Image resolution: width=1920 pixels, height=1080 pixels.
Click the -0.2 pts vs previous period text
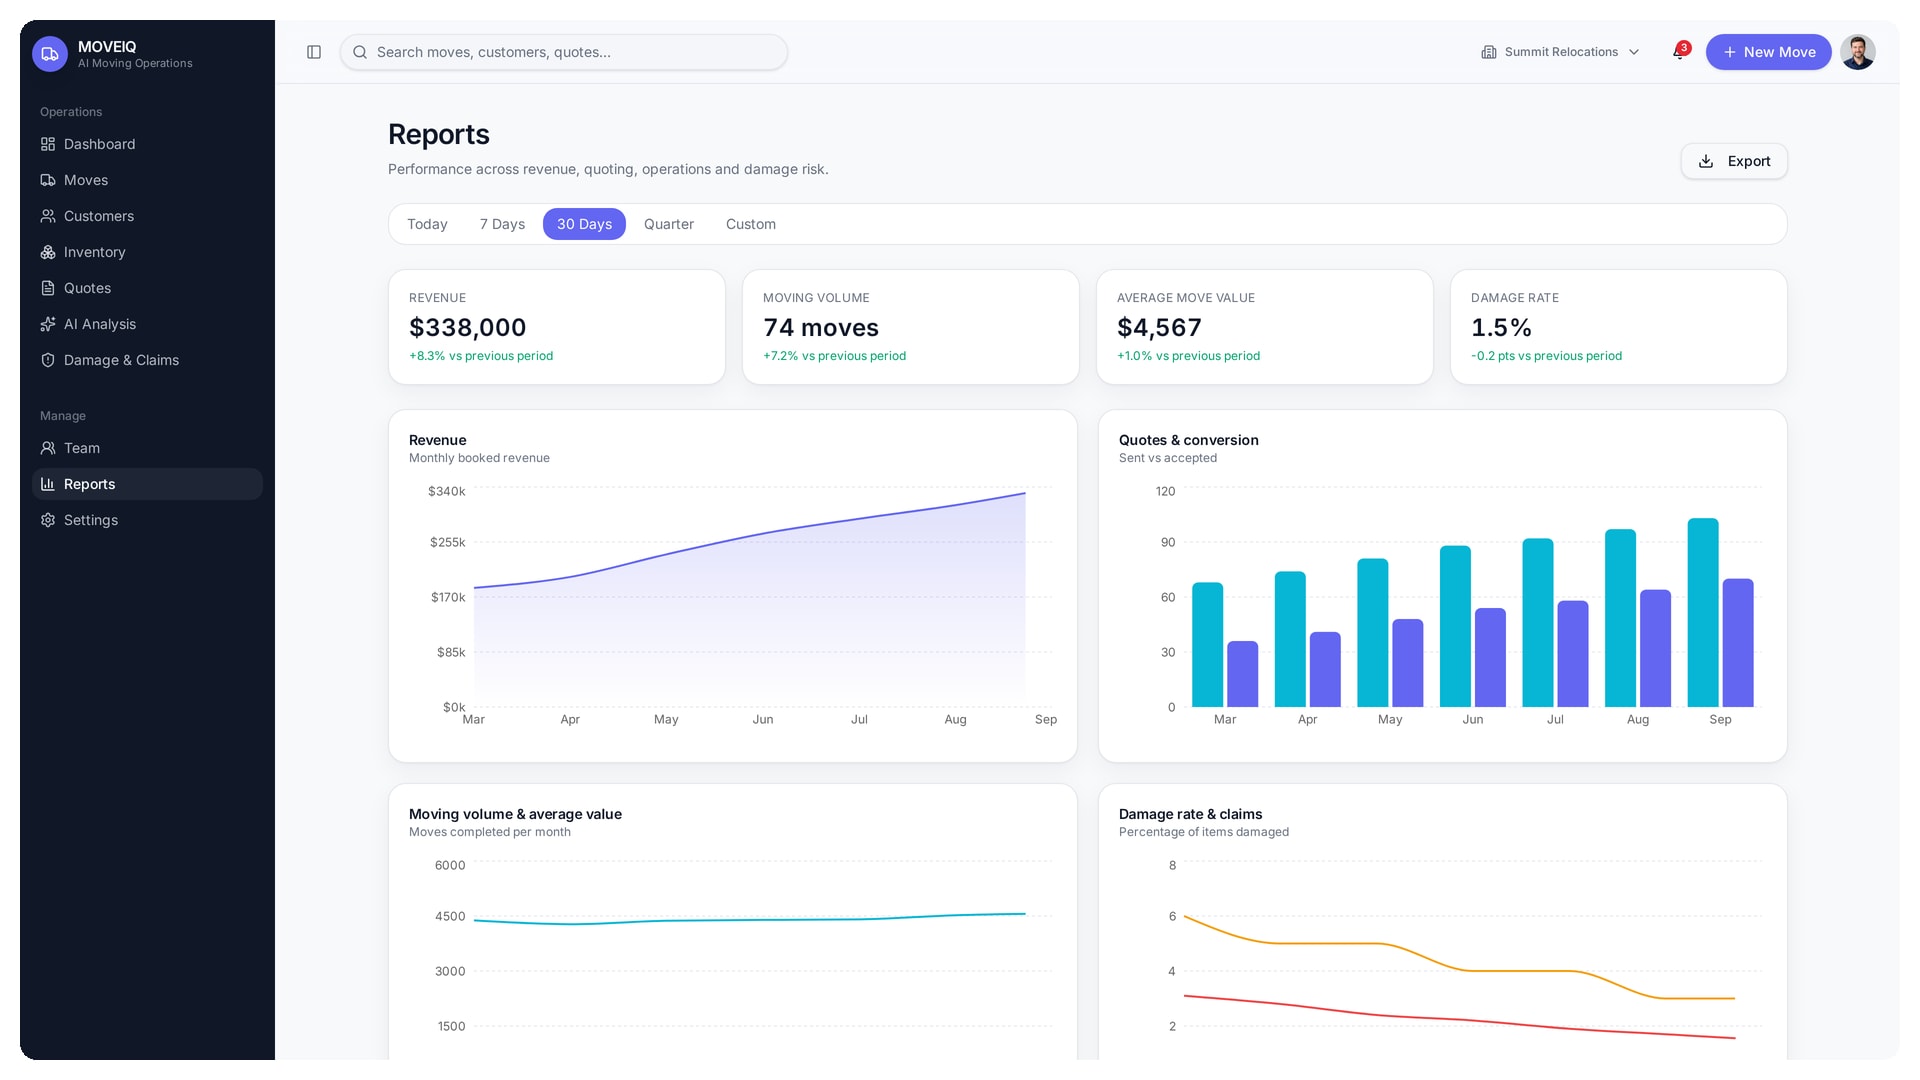click(1546, 356)
